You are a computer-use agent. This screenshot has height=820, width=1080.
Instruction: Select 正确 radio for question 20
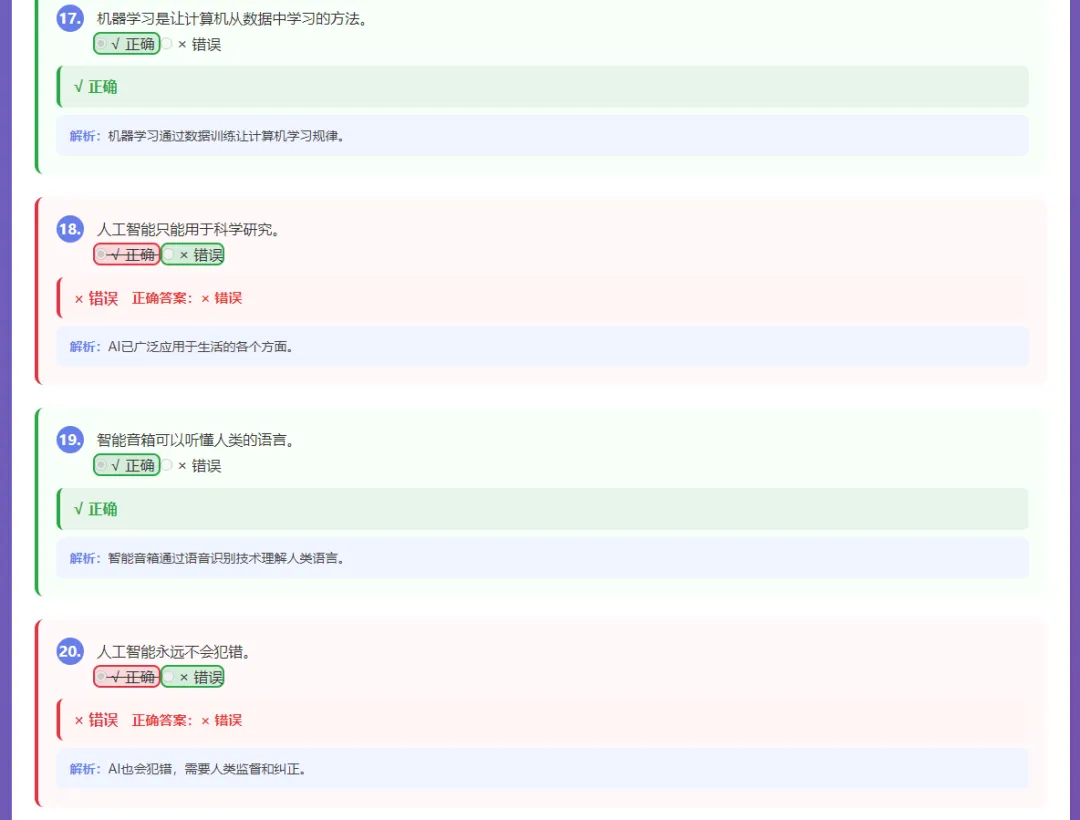coord(101,676)
